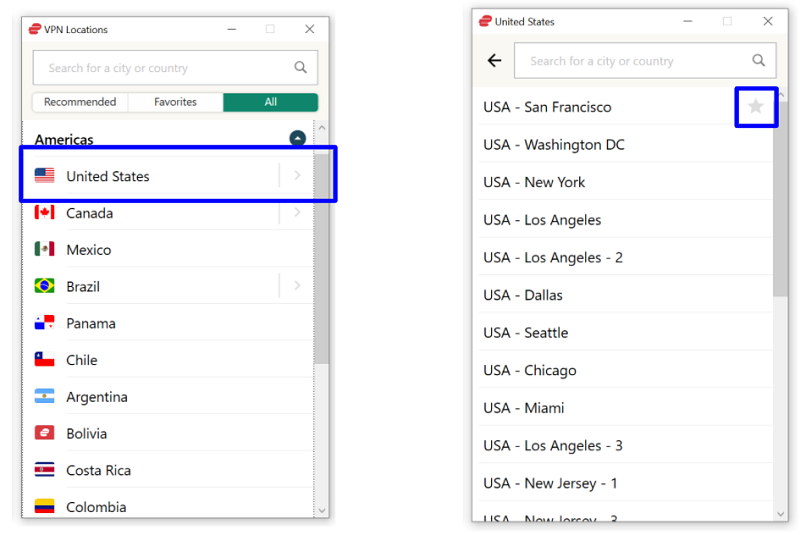806x535 pixels.
Task: Connect to USA - New York
Action: pyautogui.click(x=535, y=182)
